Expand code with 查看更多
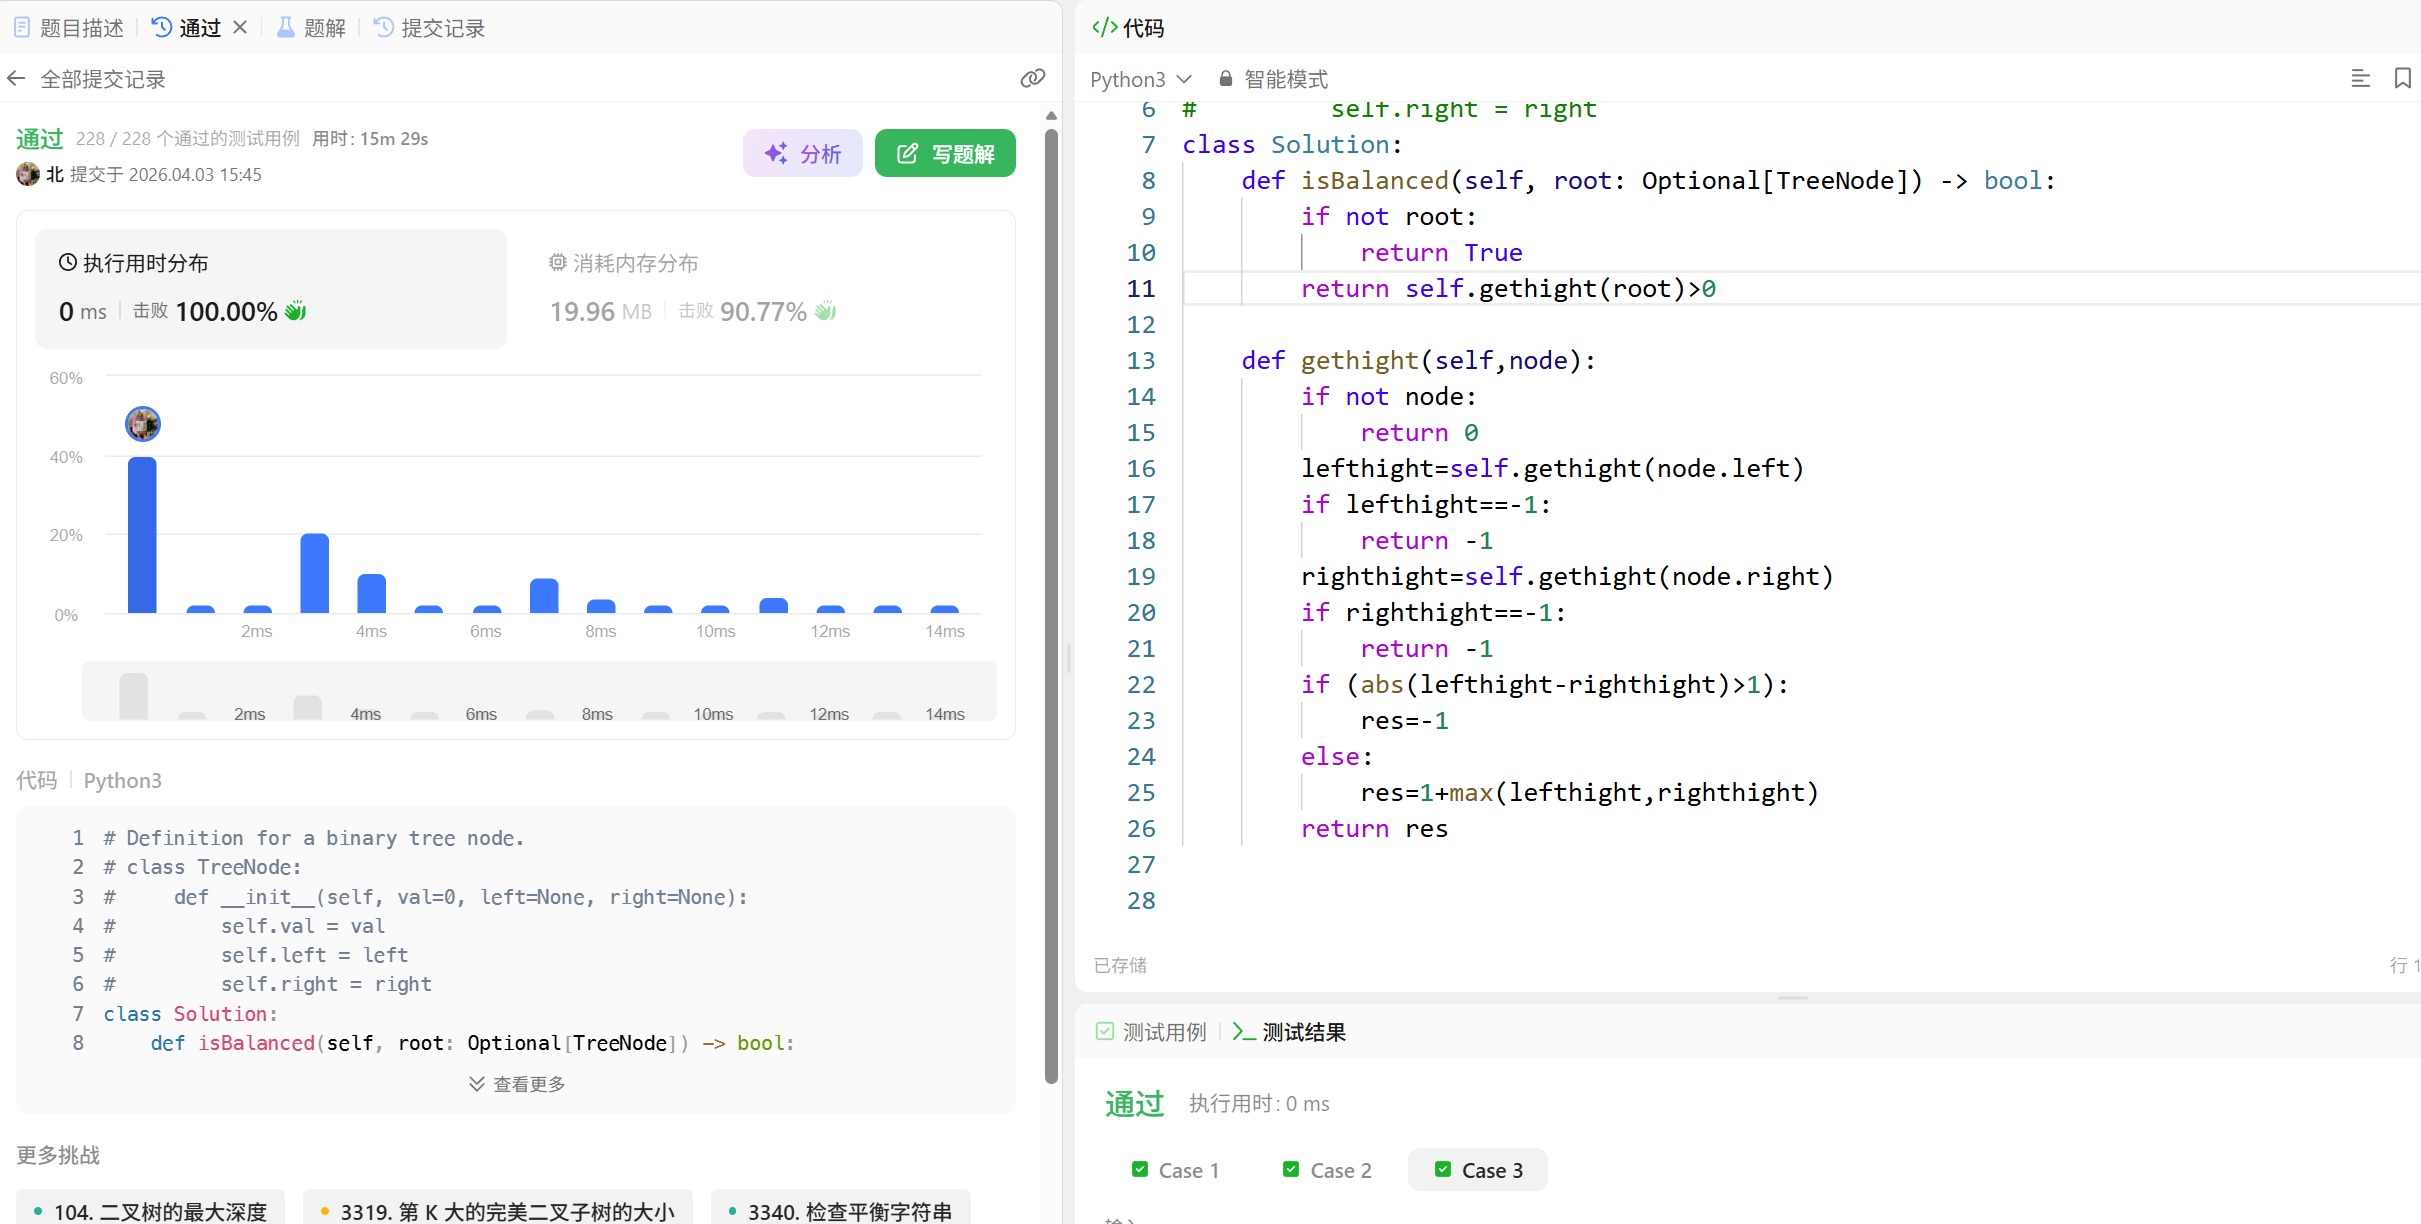 tap(517, 1084)
